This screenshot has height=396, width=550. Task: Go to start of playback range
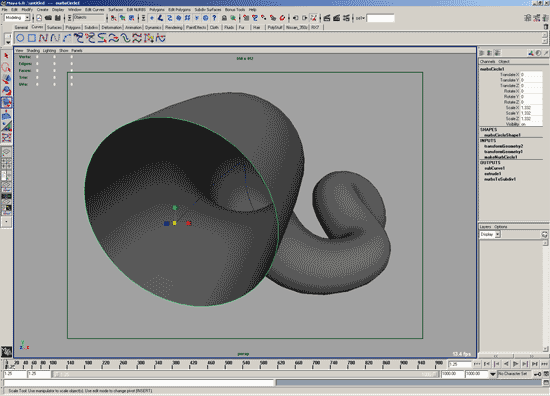click(x=477, y=364)
